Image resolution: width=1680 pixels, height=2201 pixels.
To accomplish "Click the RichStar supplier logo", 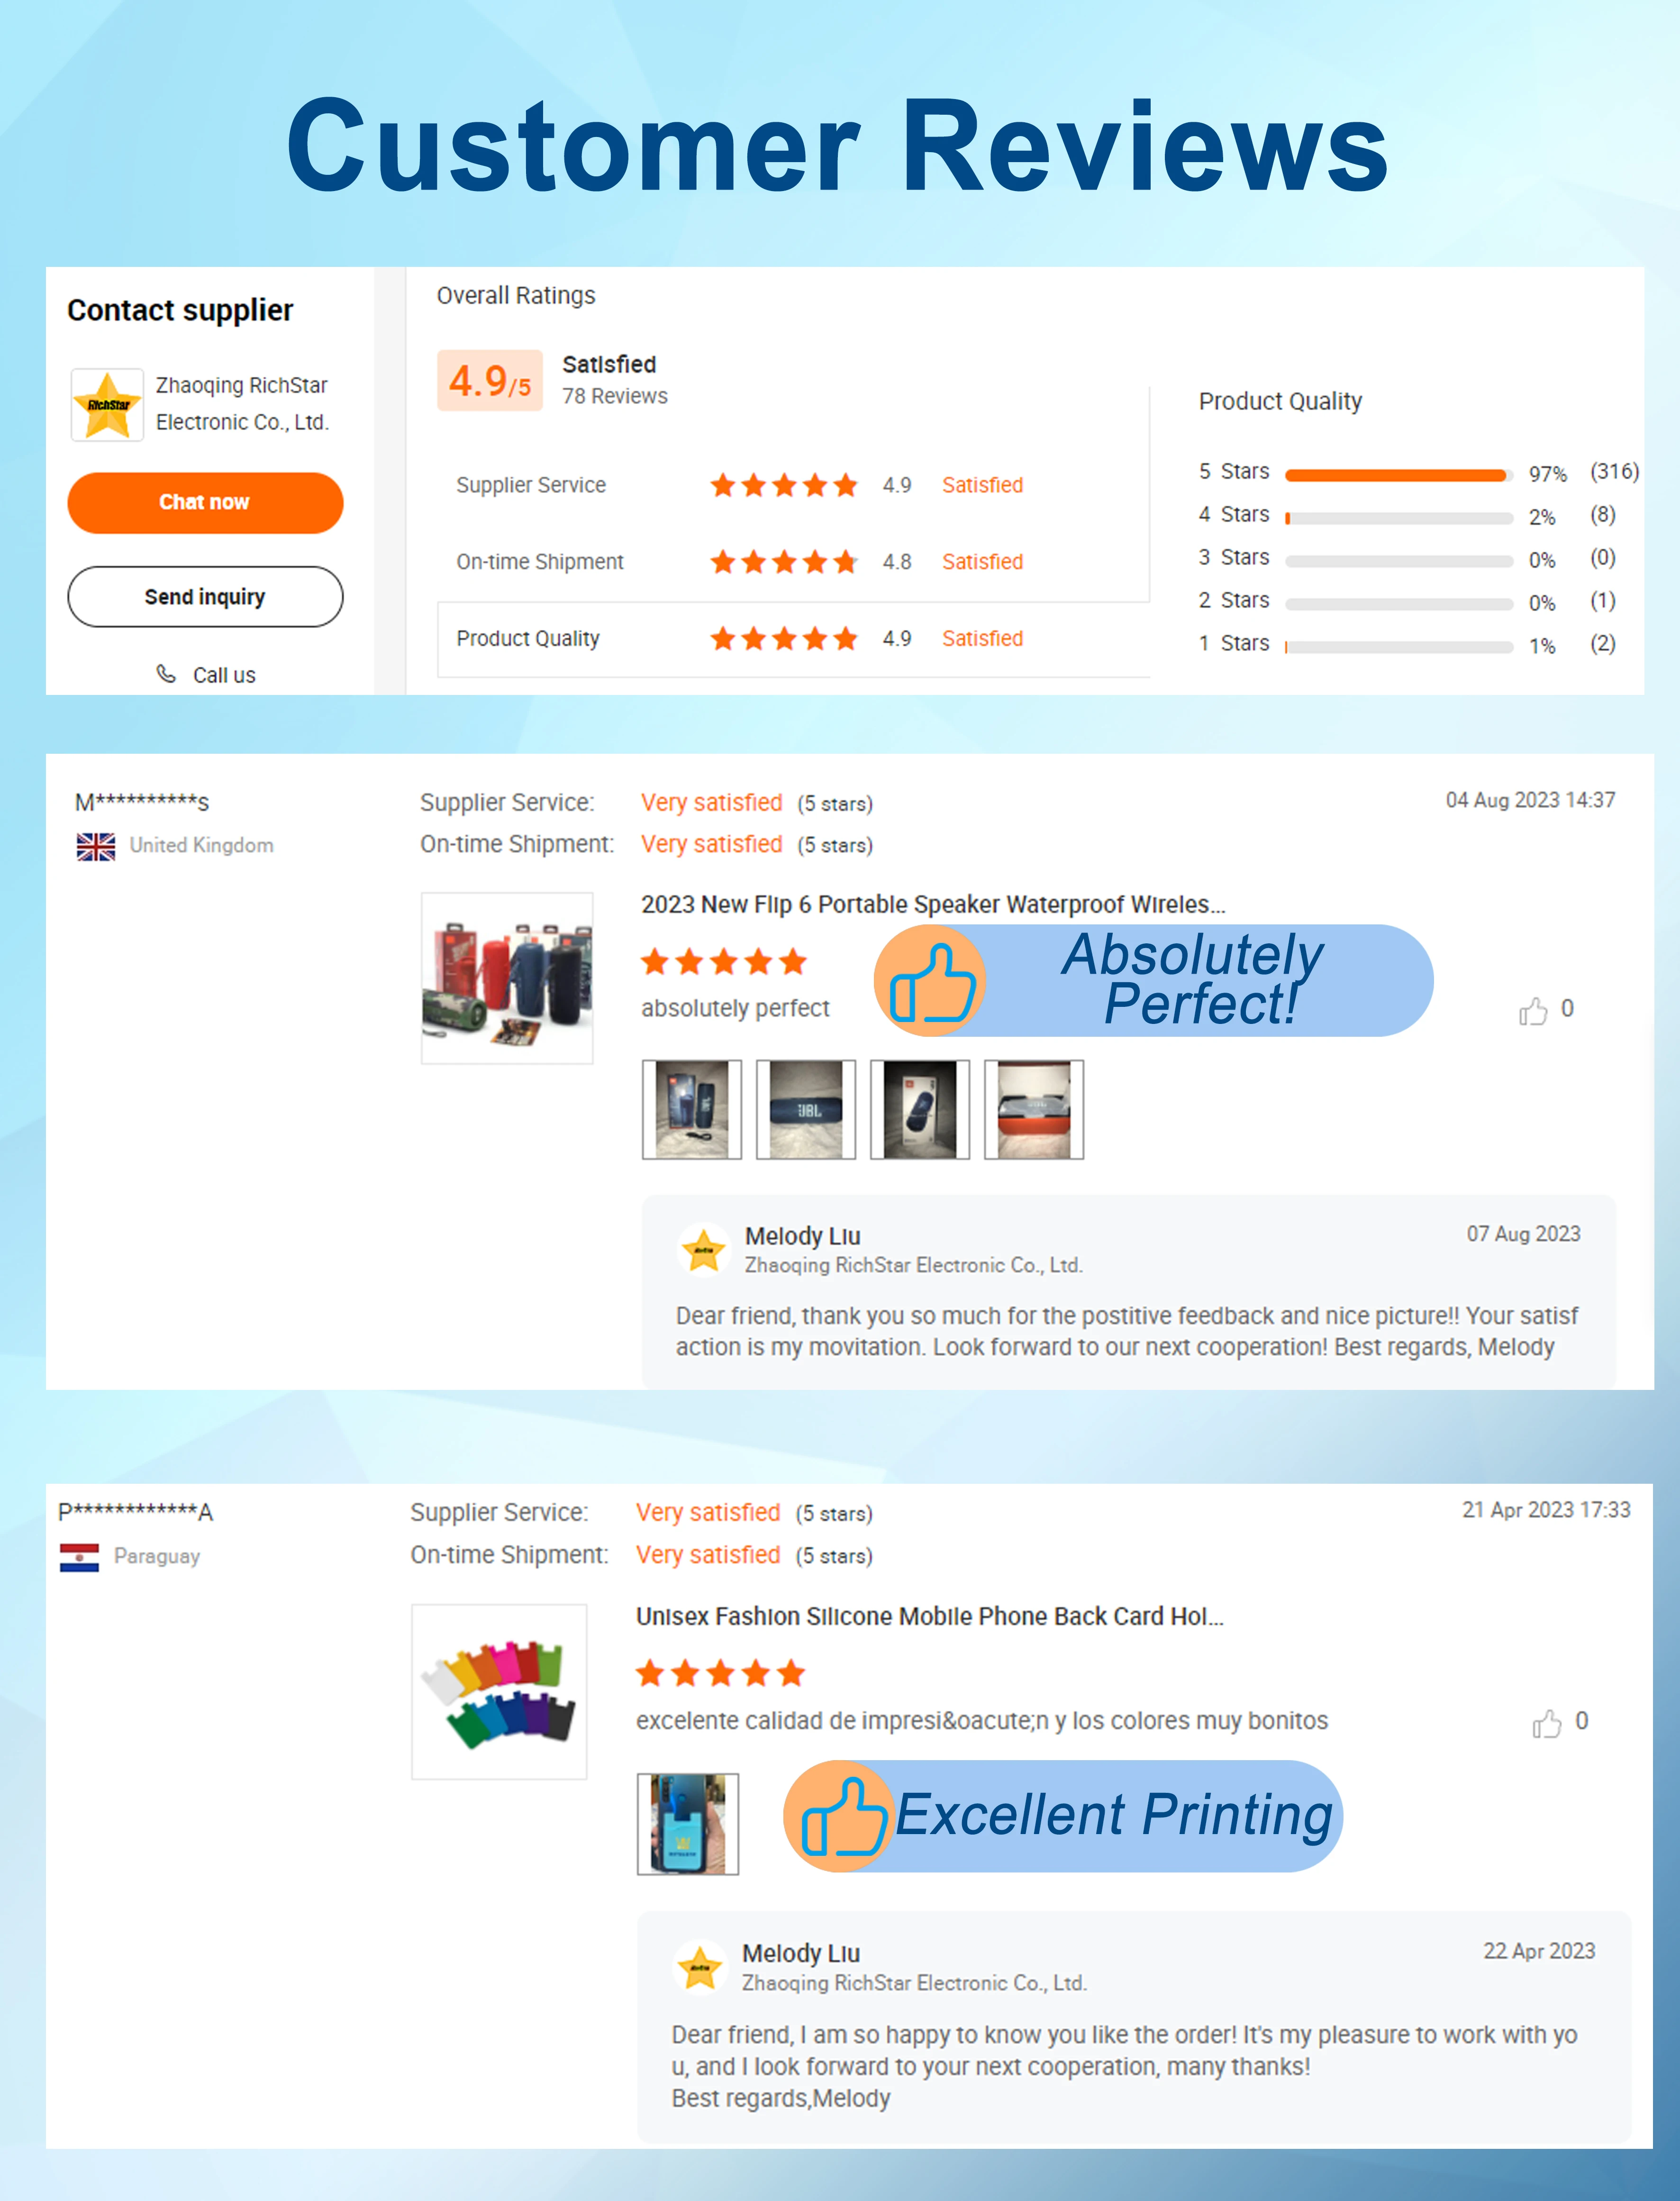I will point(107,405).
